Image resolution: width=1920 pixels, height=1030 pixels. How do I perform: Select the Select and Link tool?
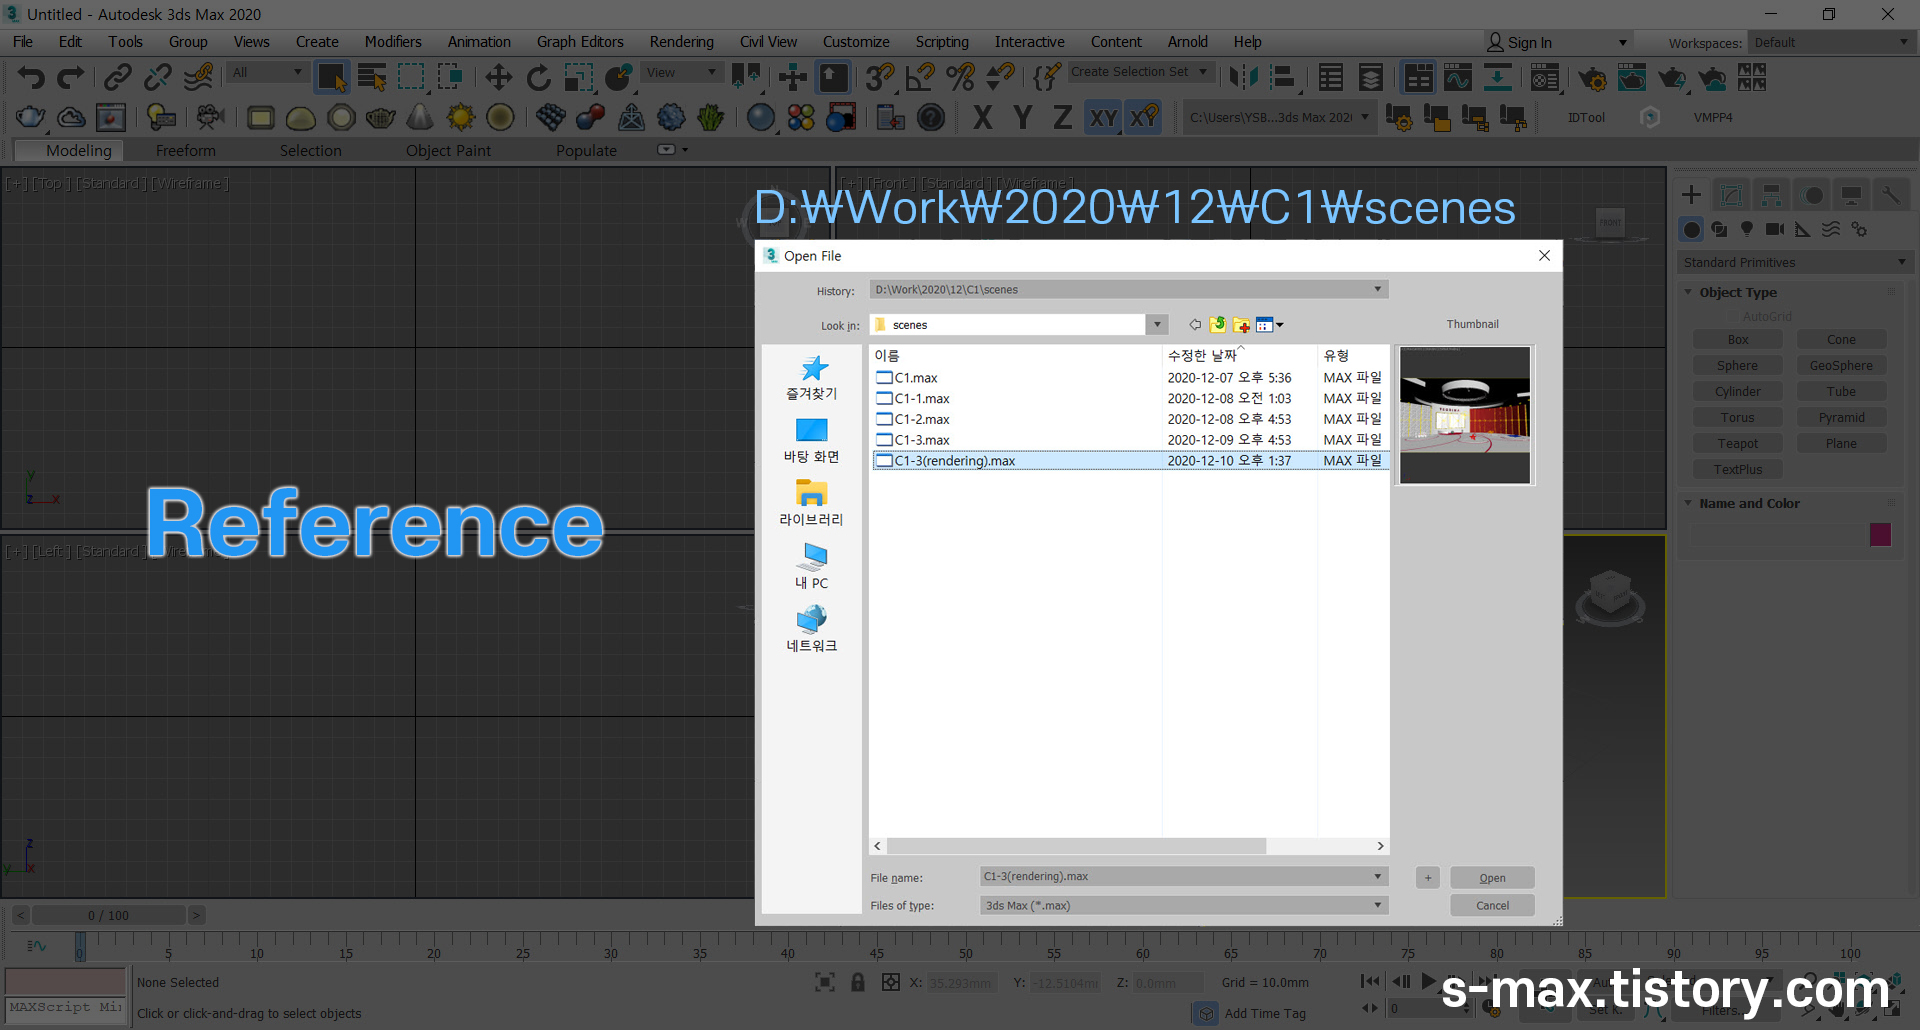pyautogui.click(x=118, y=77)
